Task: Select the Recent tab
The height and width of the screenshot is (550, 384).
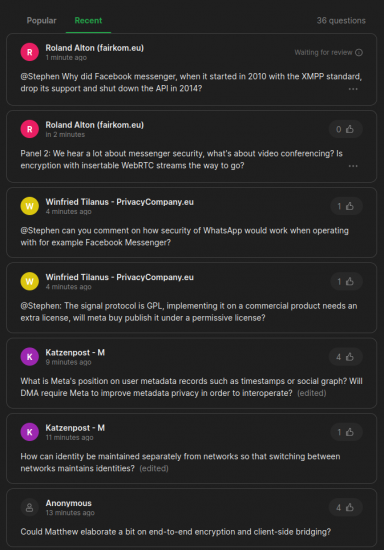Action: [x=88, y=21]
